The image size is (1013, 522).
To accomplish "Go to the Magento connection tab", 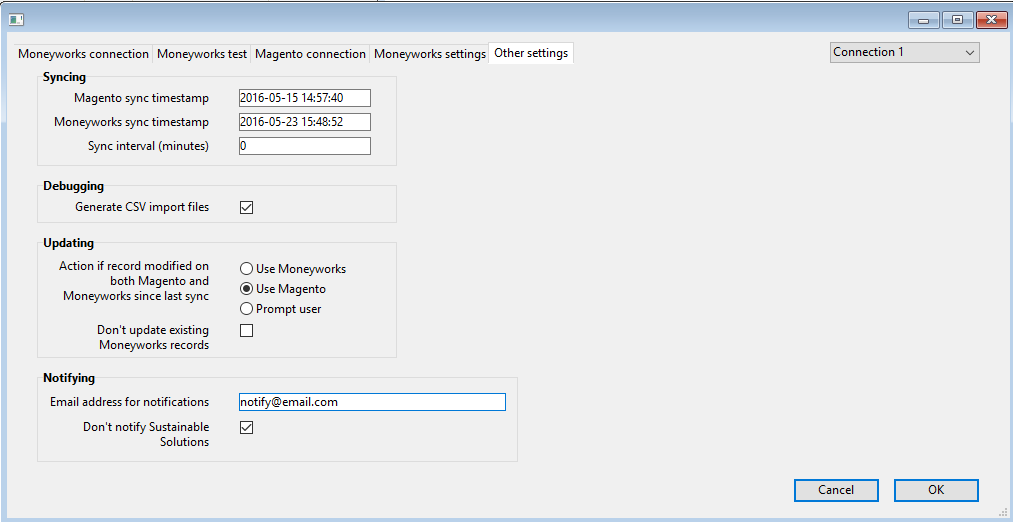I will tap(310, 54).
